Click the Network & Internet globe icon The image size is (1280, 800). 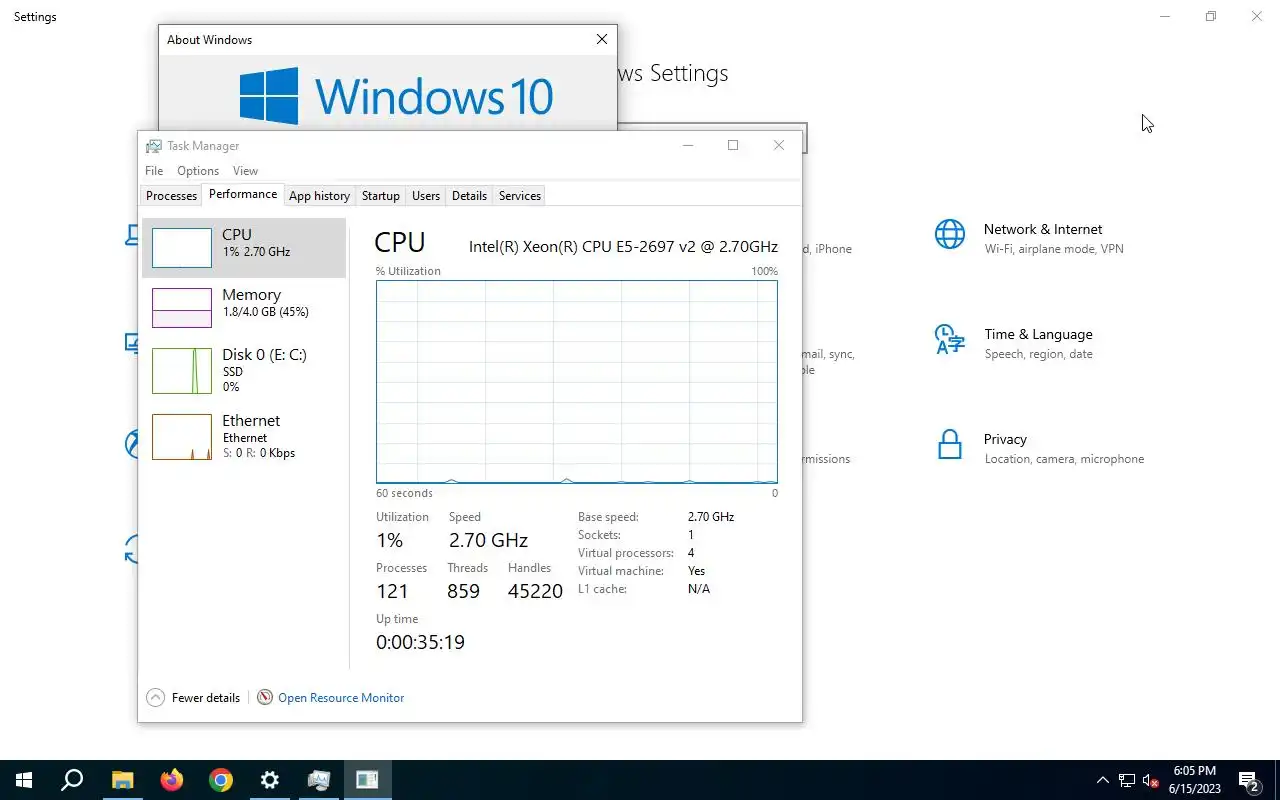(x=950, y=235)
